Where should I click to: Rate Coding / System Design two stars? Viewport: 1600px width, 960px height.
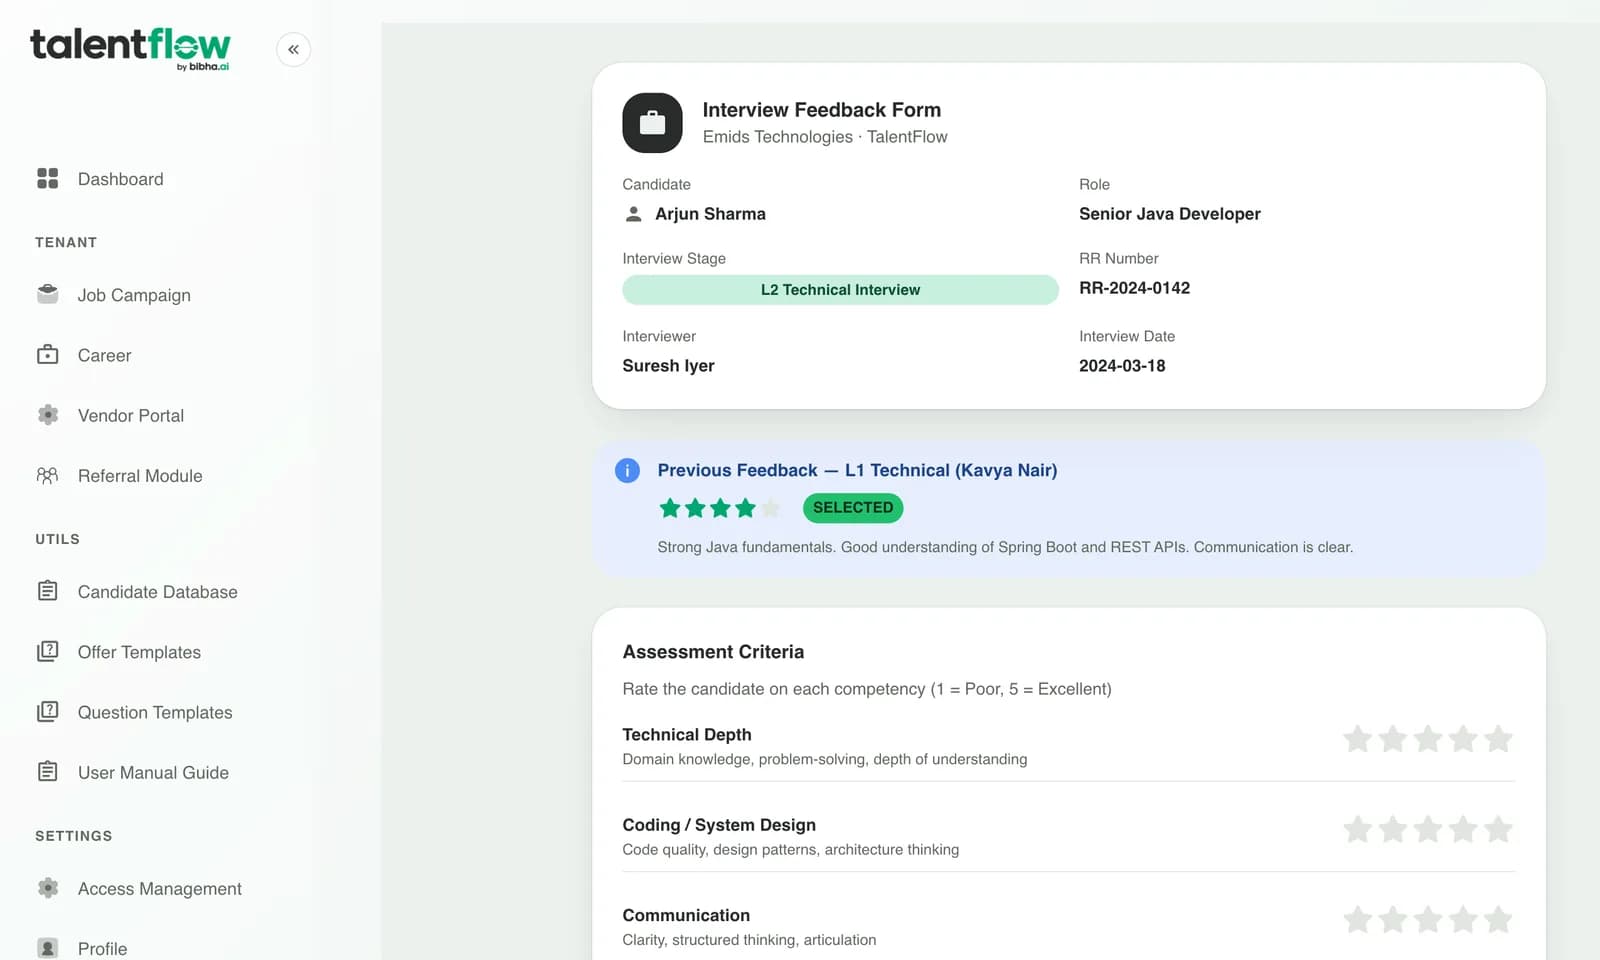(1392, 829)
